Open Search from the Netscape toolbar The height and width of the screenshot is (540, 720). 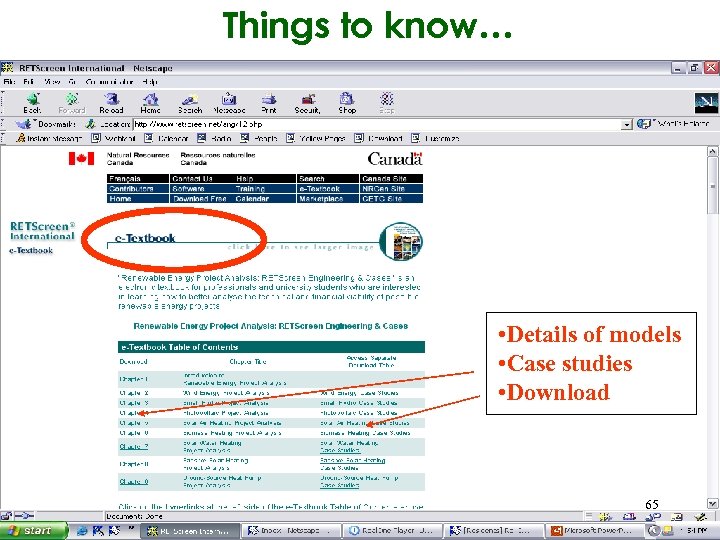pyautogui.click(x=190, y=102)
